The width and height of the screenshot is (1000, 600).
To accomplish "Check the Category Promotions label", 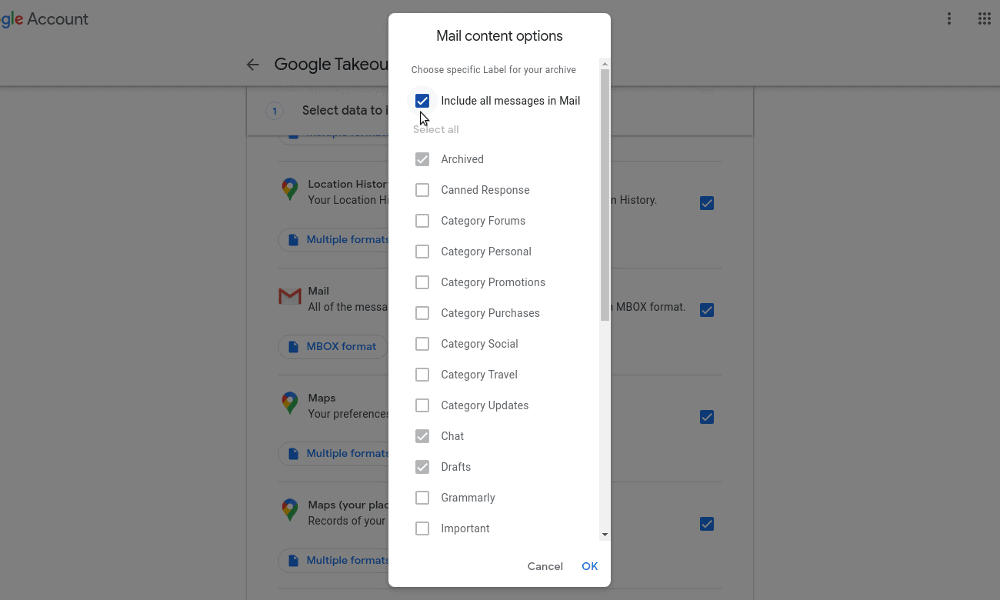I will click(x=422, y=282).
